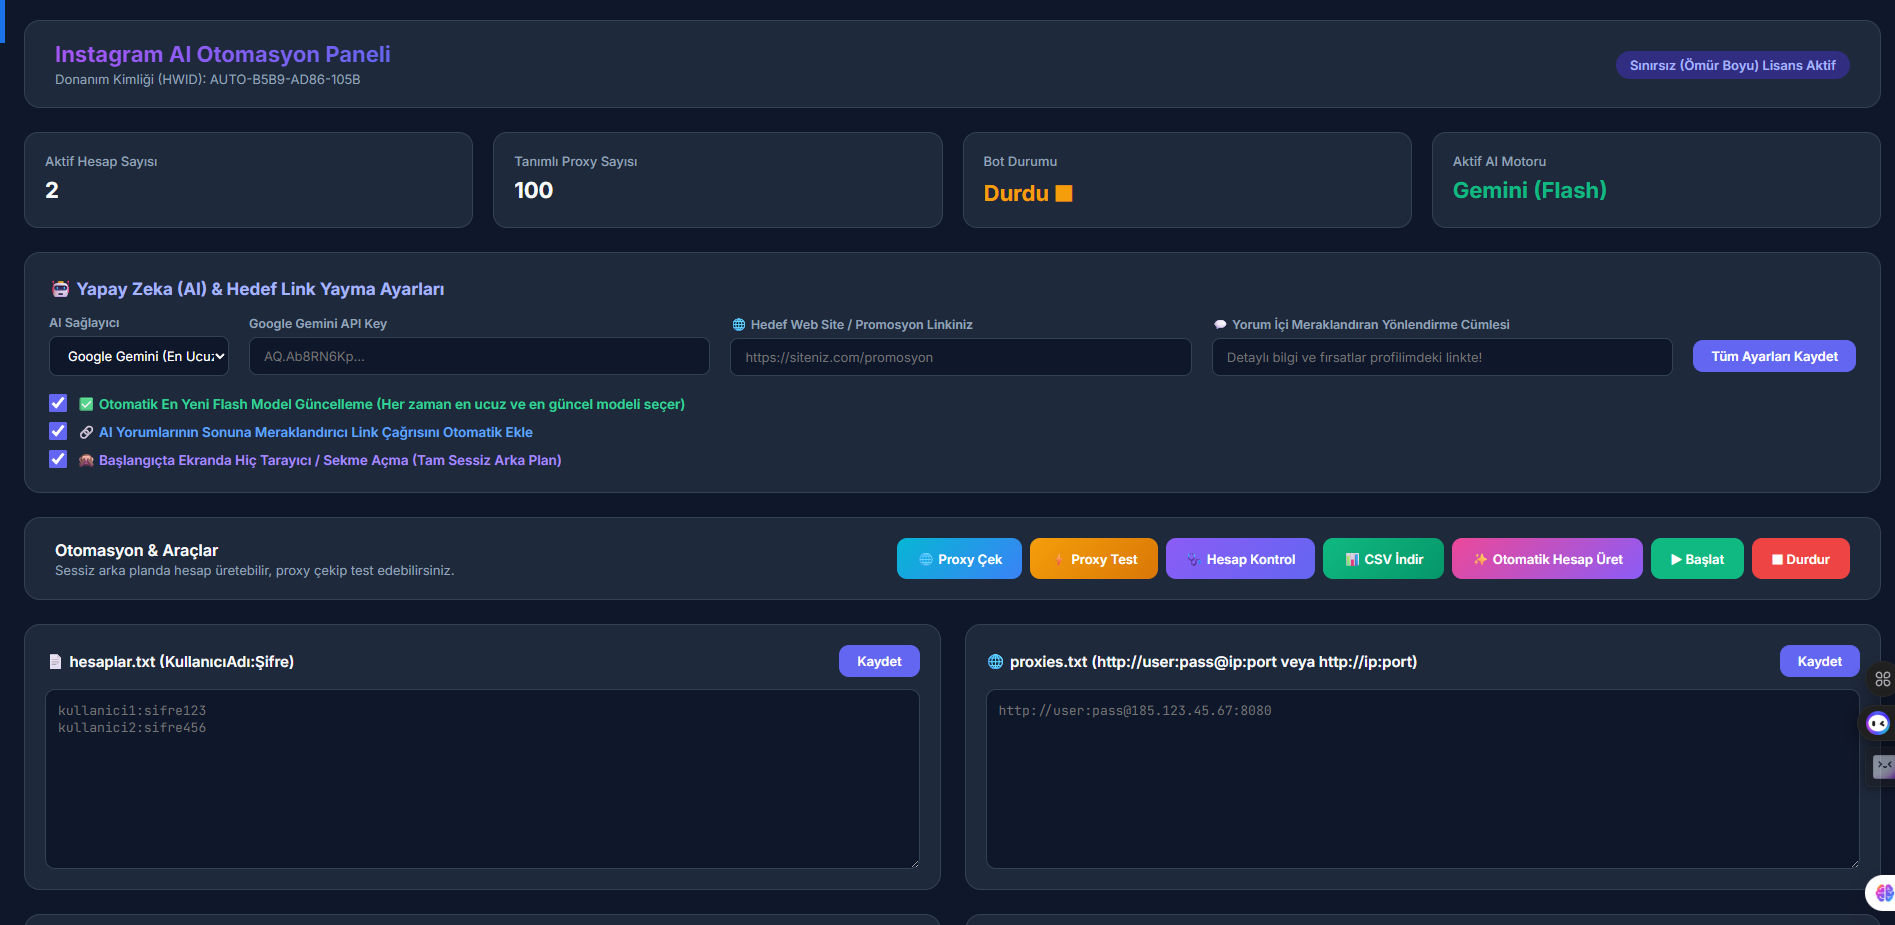The width and height of the screenshot is (1895, 925).
Task: Click the HWID text AUTO-B5B9-AD86-105B
Action: [x=285, y=80]
